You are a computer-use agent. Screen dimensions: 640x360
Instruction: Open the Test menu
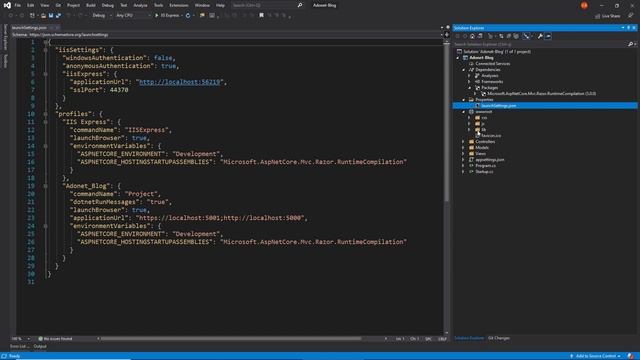(124, 5)
